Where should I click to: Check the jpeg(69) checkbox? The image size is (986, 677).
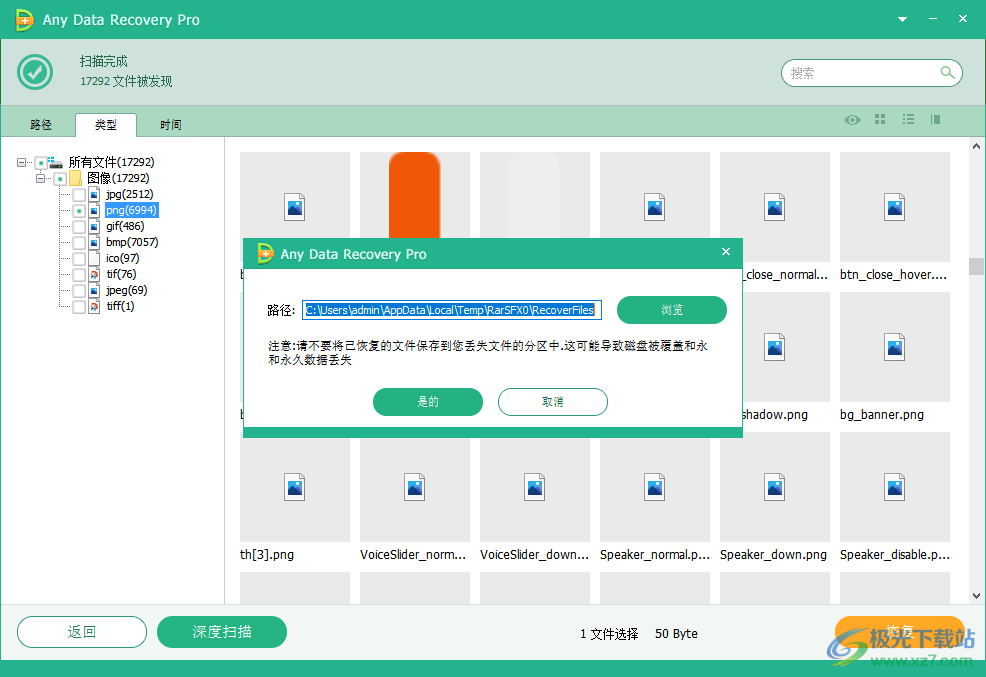click(79, 291)
